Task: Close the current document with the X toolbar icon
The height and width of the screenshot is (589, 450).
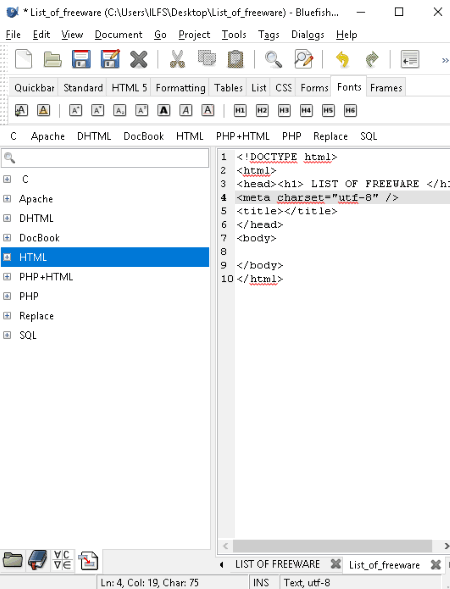Action: (139, 59)
